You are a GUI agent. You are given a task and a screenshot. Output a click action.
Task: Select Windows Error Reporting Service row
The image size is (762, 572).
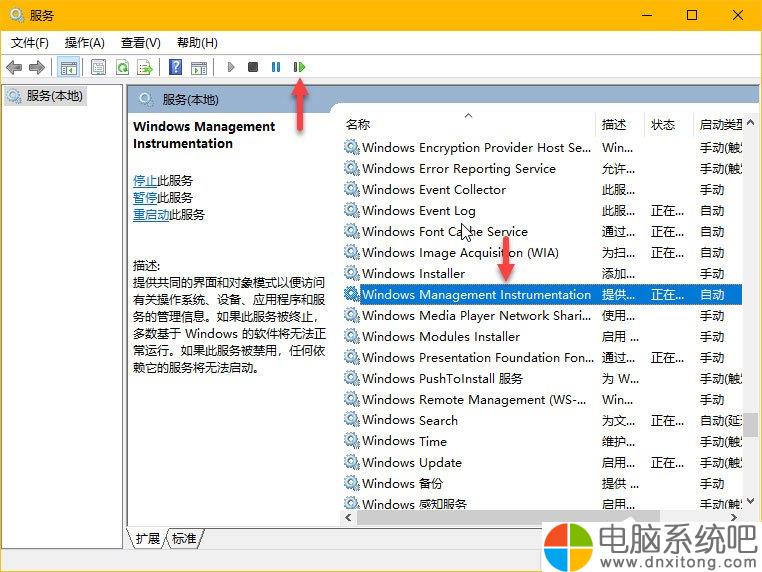[x=542, y=169]
